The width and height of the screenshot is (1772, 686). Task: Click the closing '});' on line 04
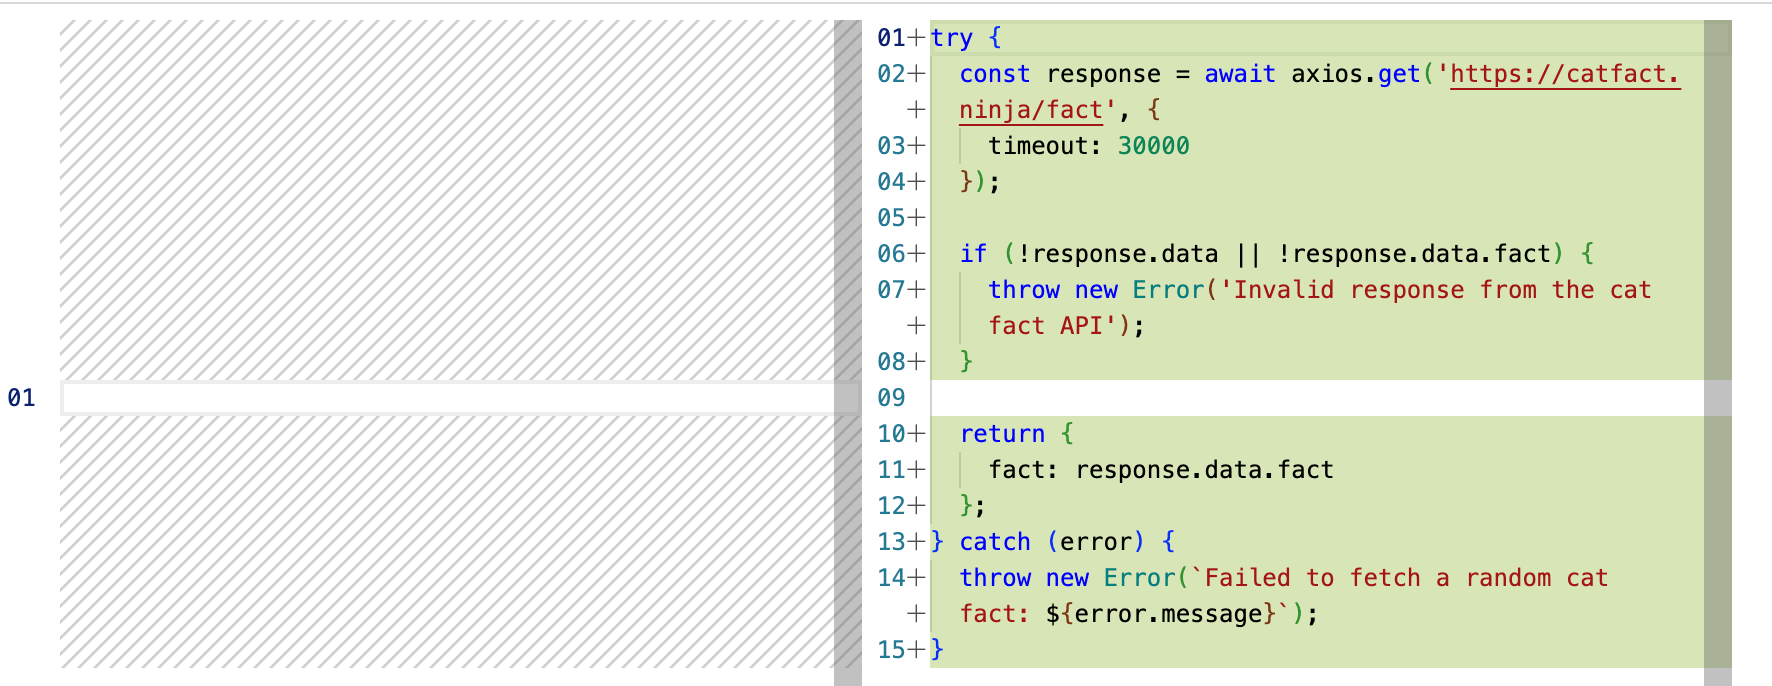tap(980, 182)
